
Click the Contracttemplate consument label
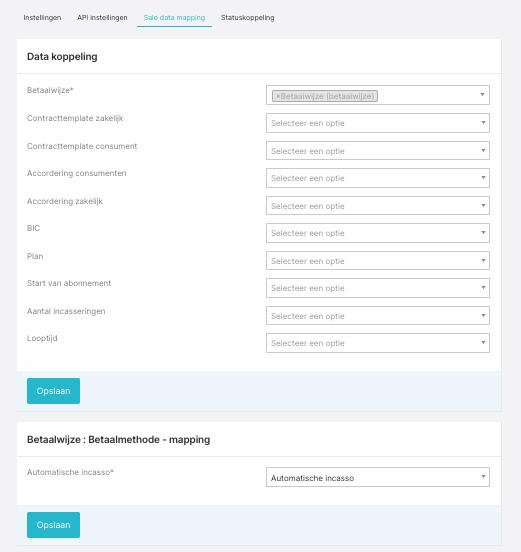click(x=82, y=146)
